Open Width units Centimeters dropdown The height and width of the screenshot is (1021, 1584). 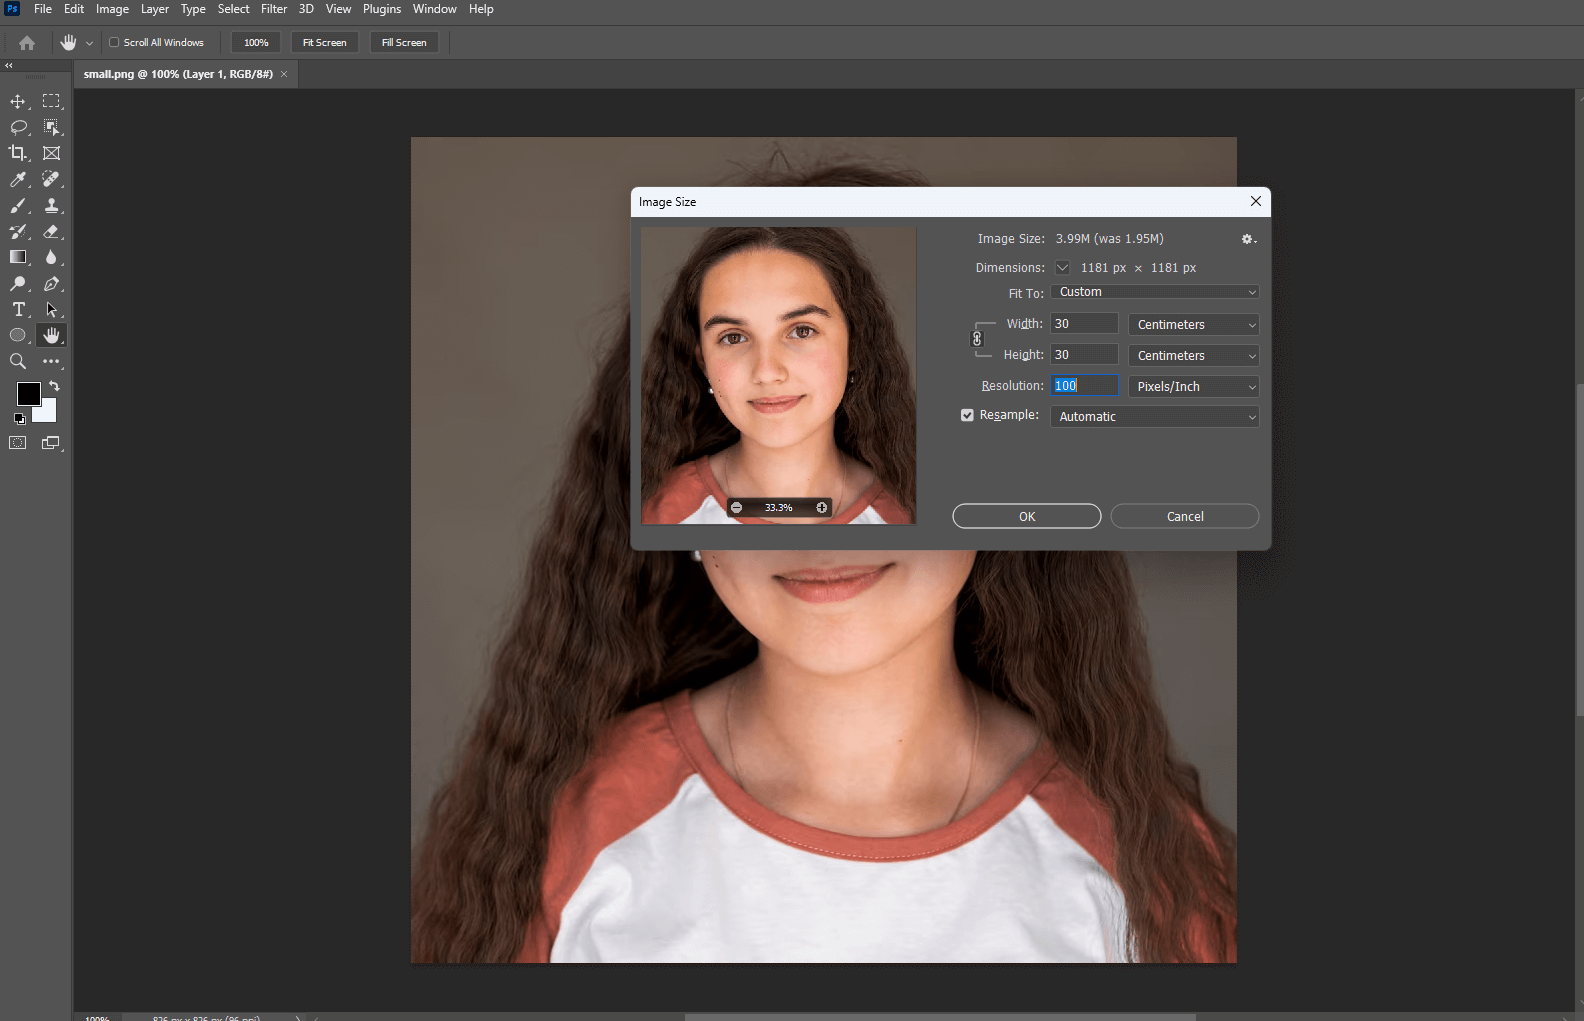point(1193,325)
